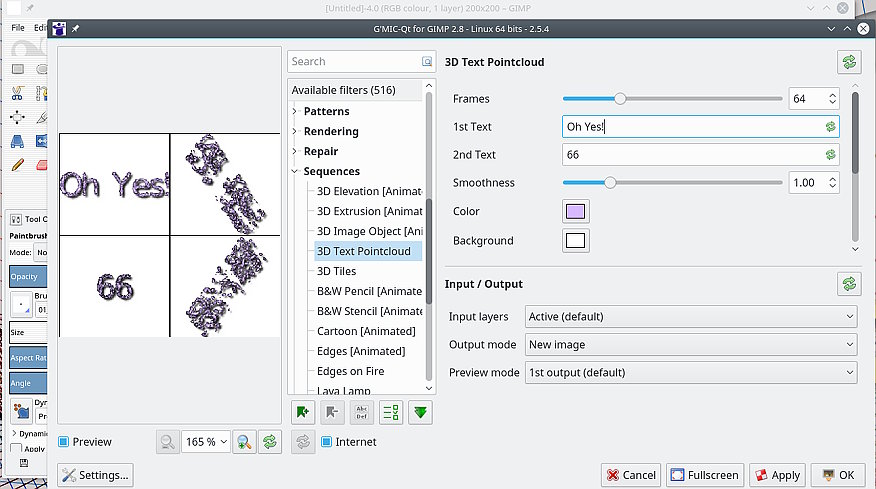Toggle the Internet checkbox
Viewport: 876px width, 489px height.
coord(327,442)
